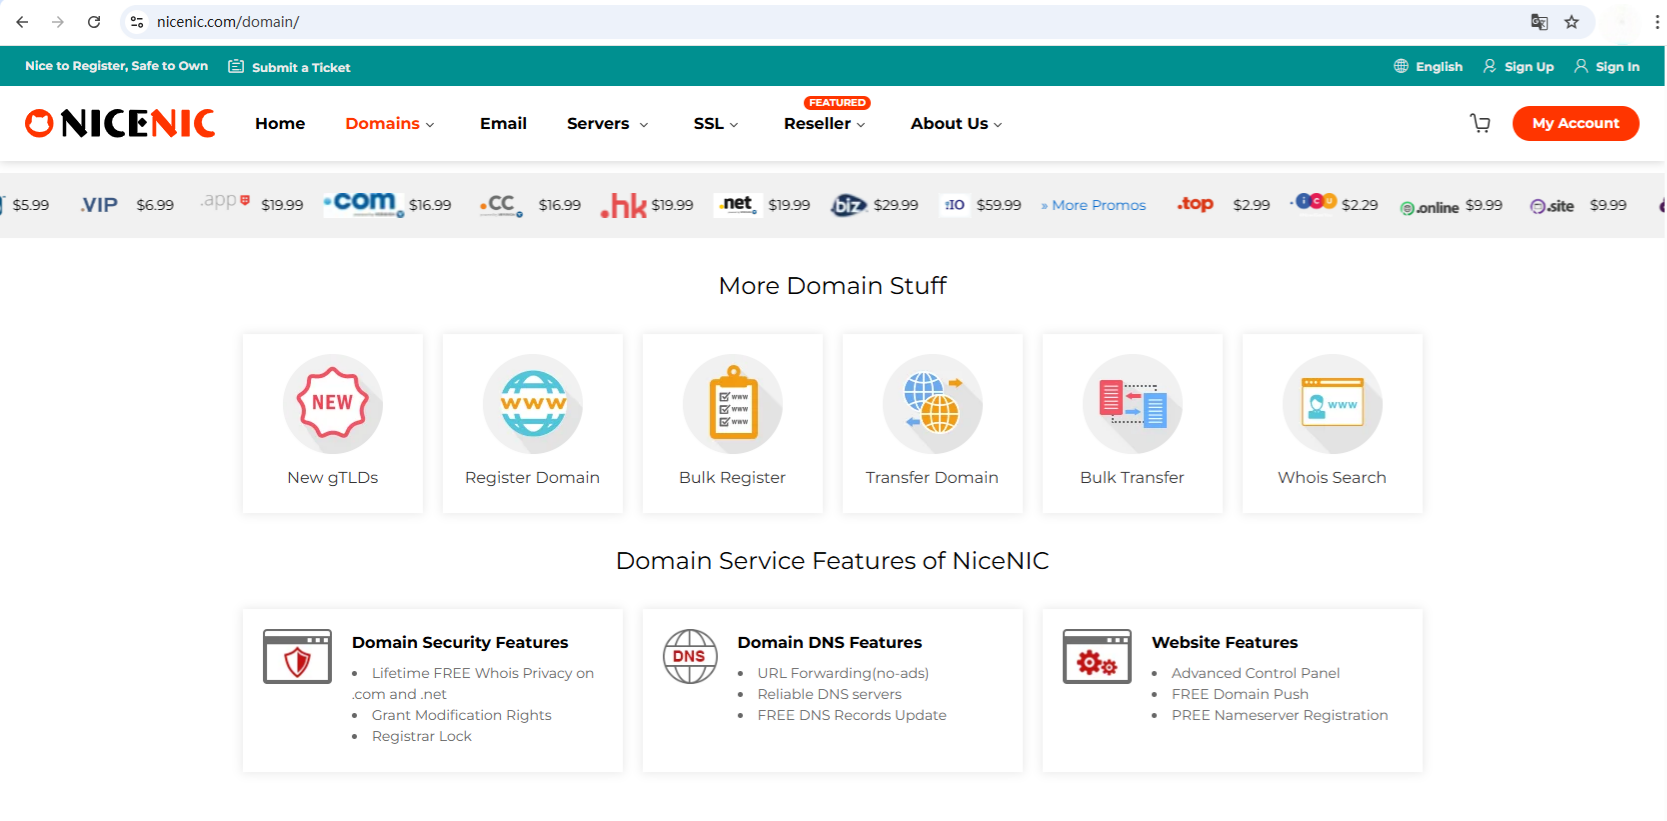The height and width of the screenshot is (821, 1667).
Task: Click the .io promo logo
Action: click(x=955, y=205)
